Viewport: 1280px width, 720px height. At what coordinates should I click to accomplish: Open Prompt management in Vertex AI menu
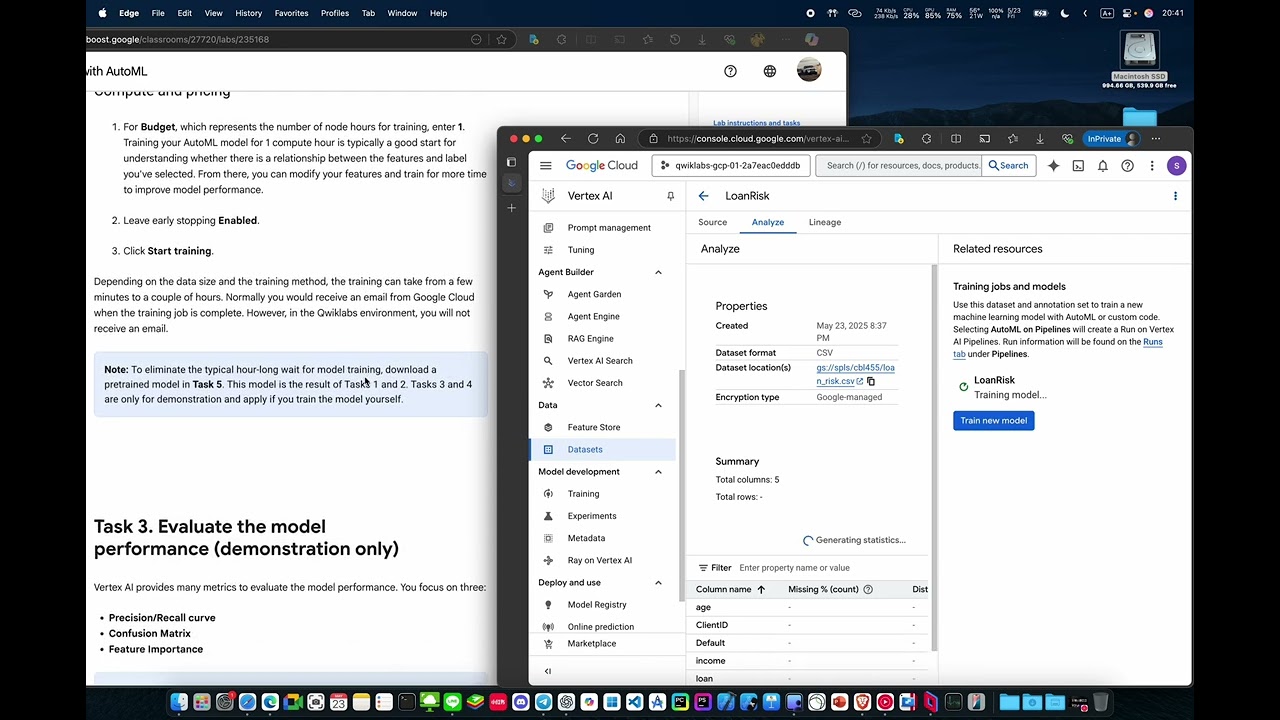[607, 228]
